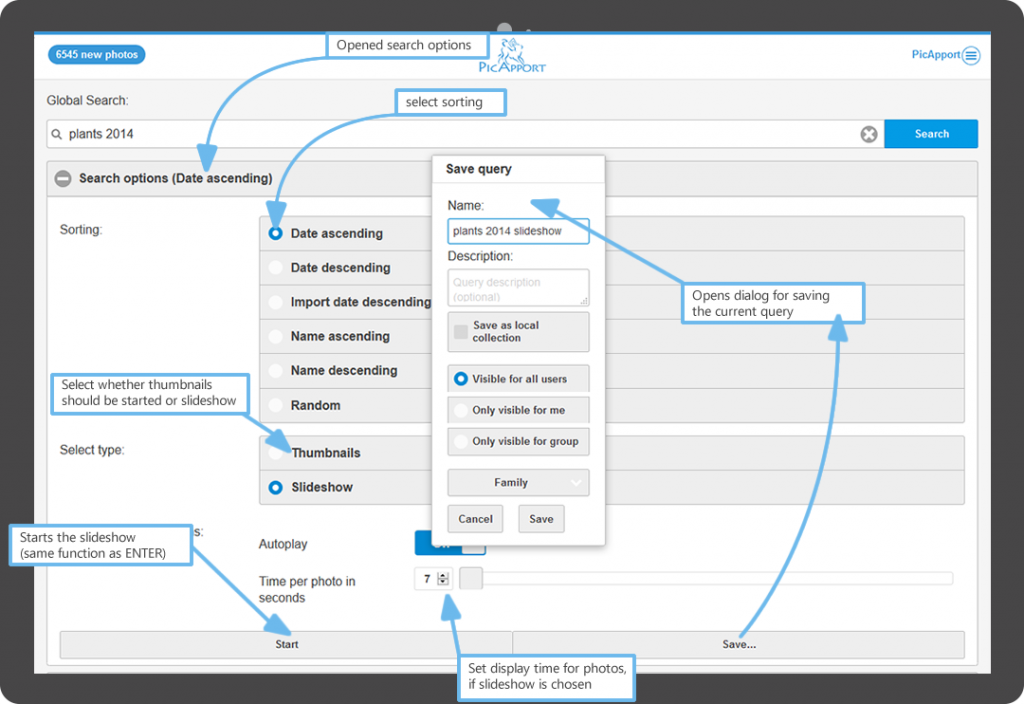
Task: Clear the global search text field
Action: coord(869,134)
